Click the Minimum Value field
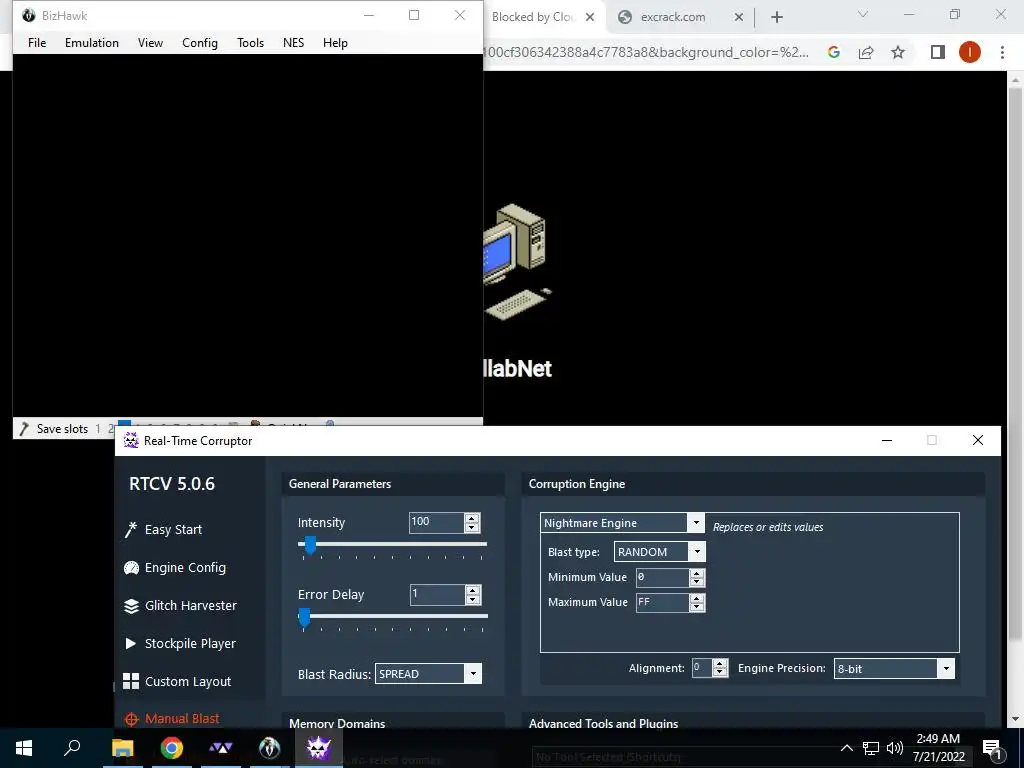Image resolution: width=1024 pixels, height=768 pixels. point(662,577)
